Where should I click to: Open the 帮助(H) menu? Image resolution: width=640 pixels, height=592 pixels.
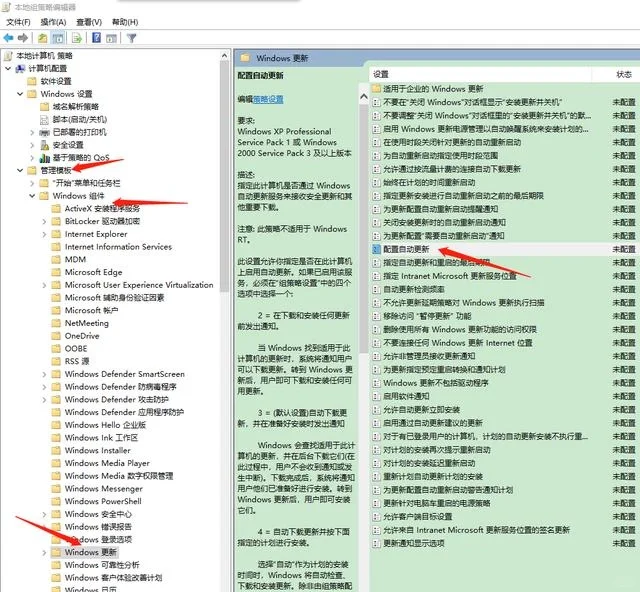(125, 22)
